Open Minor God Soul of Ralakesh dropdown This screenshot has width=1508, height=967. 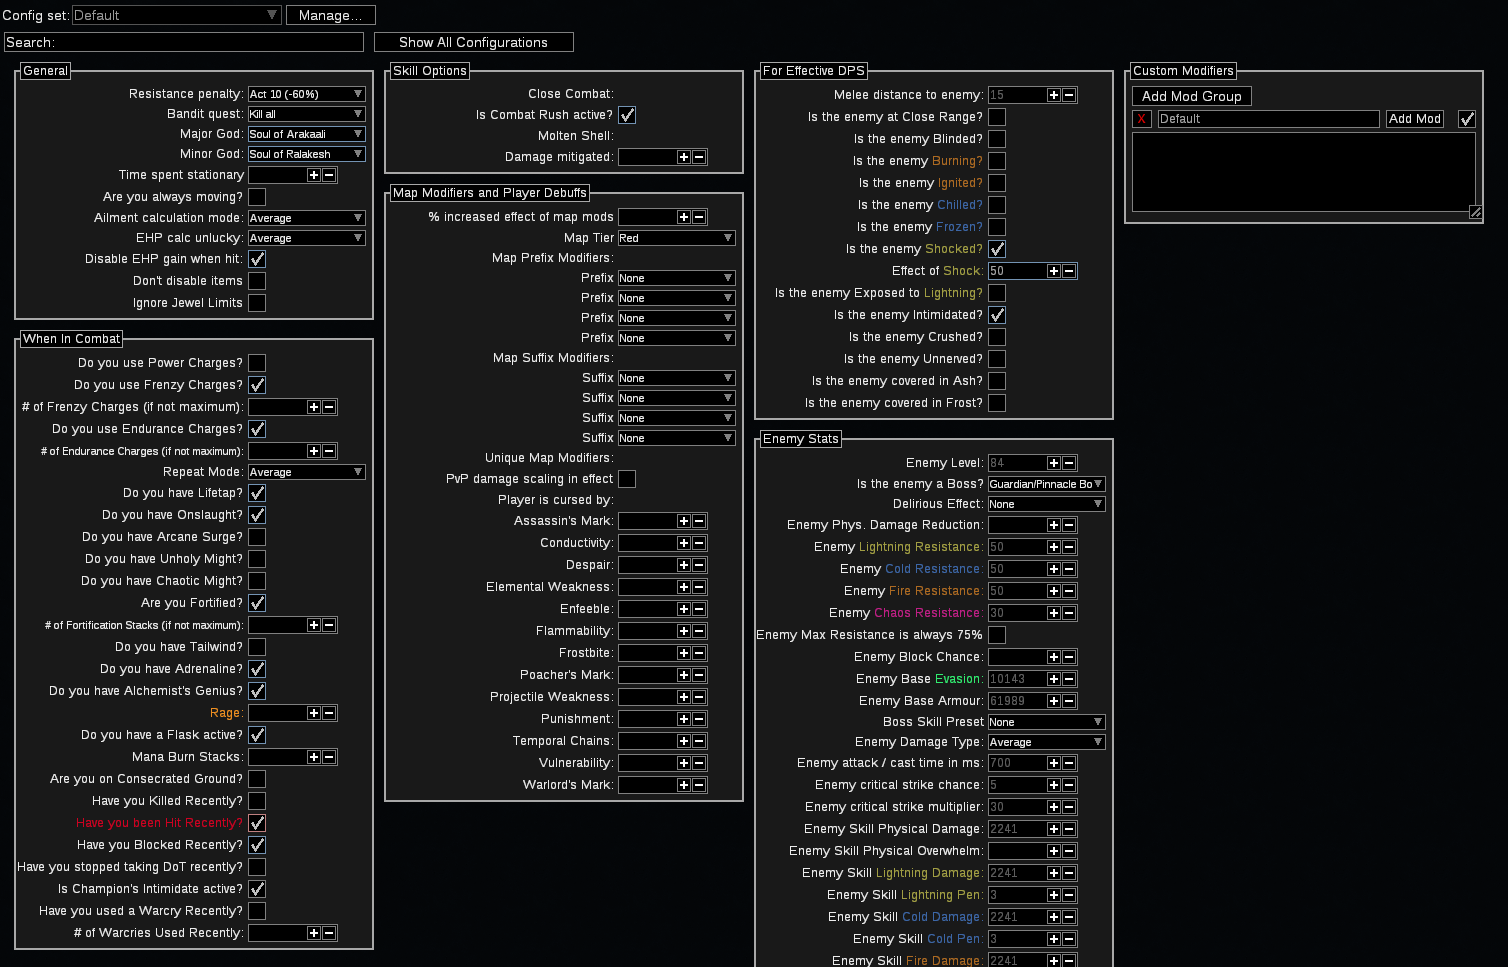pos(307,154)
